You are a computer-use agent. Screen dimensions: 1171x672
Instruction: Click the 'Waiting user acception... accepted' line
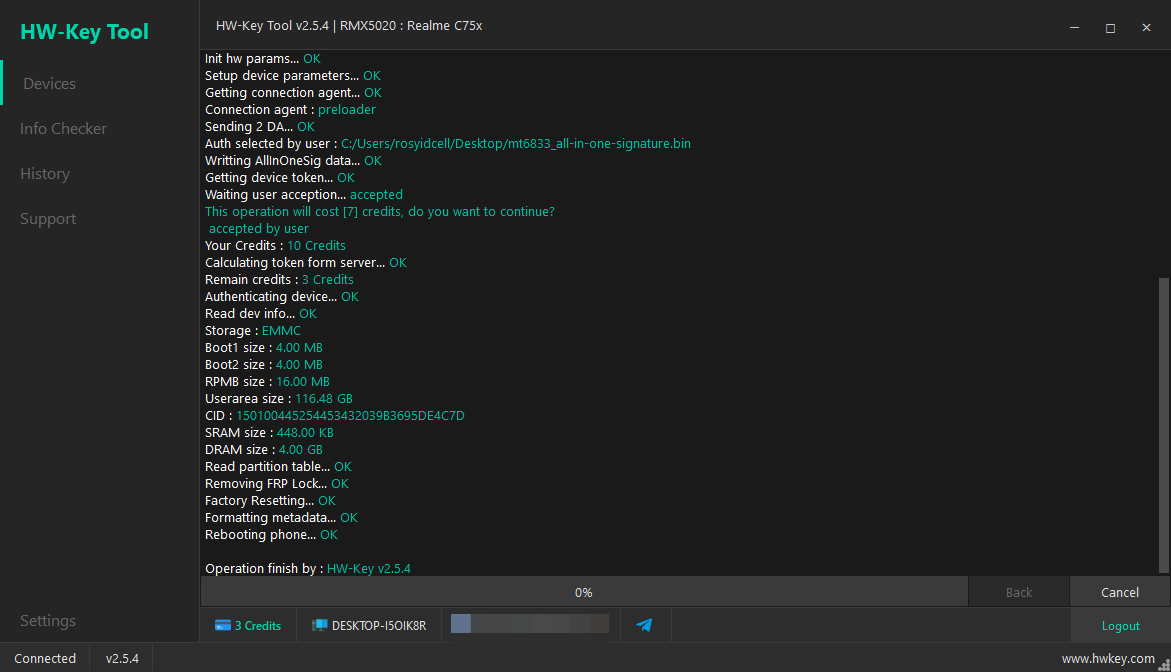[304, 195]
